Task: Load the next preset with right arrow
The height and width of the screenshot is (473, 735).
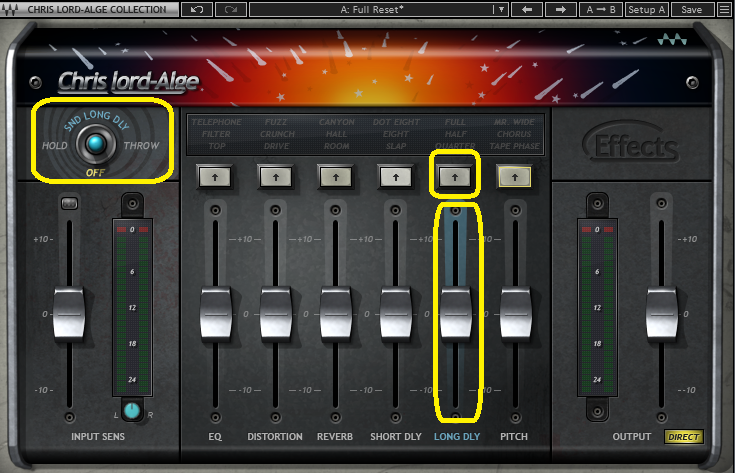Action: [560, 10]
